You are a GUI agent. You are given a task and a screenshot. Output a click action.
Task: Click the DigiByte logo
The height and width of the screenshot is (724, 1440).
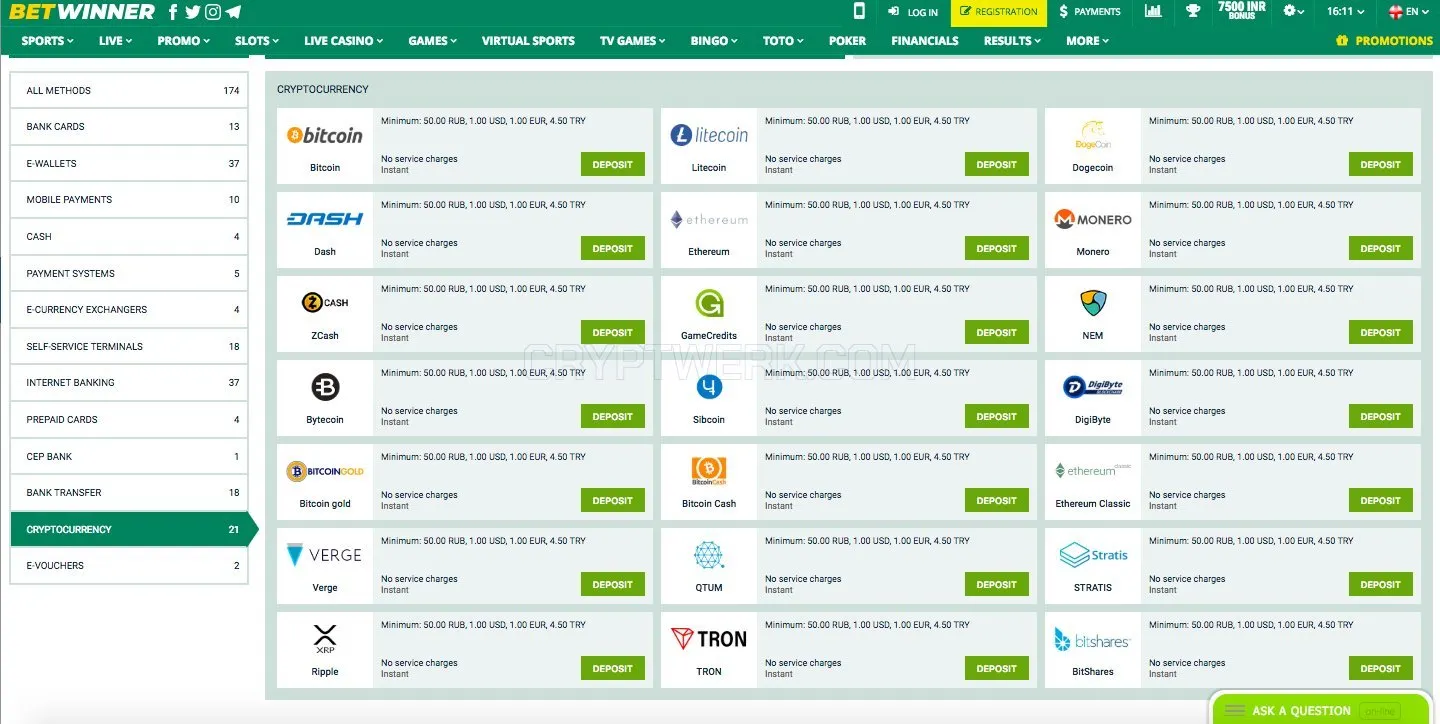tap(1093, 387)
